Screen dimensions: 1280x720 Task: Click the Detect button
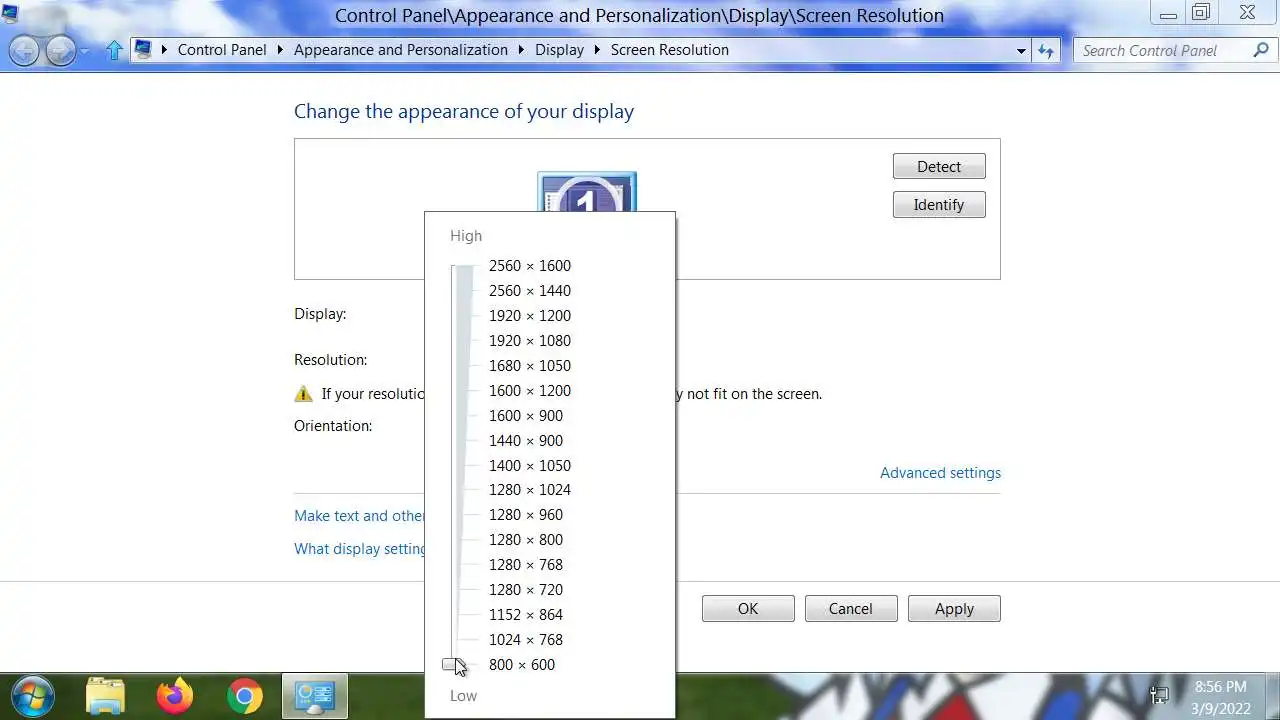(939, 167)
